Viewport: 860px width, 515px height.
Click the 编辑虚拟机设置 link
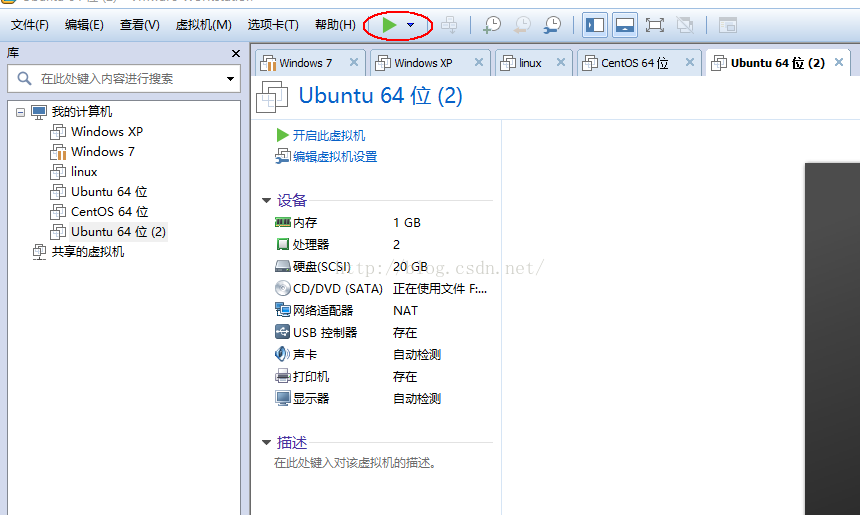click(335, 157)
